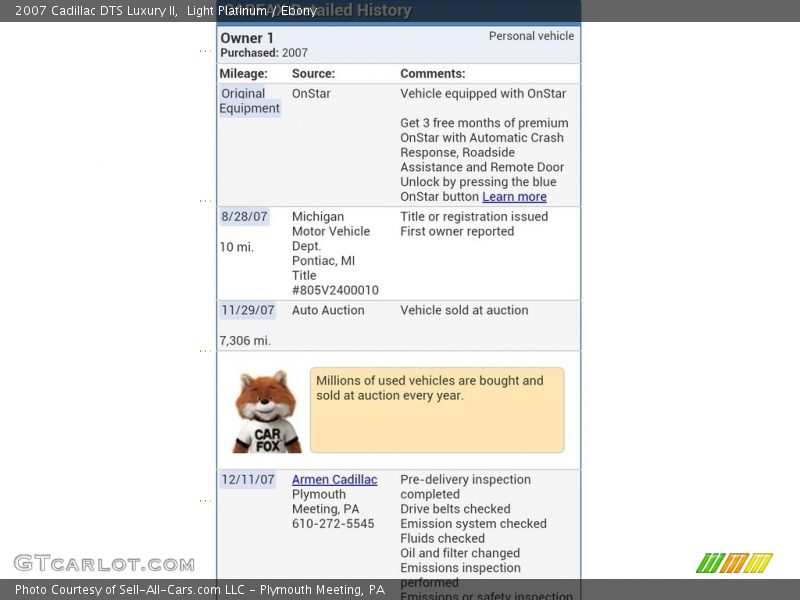Click the Source column header
Screen dimensions: 800x600
(313, 73)
